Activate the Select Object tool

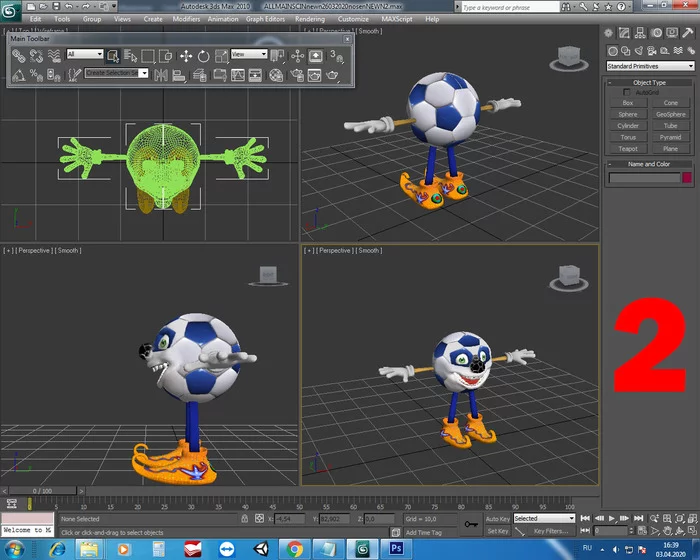point(113,56)
